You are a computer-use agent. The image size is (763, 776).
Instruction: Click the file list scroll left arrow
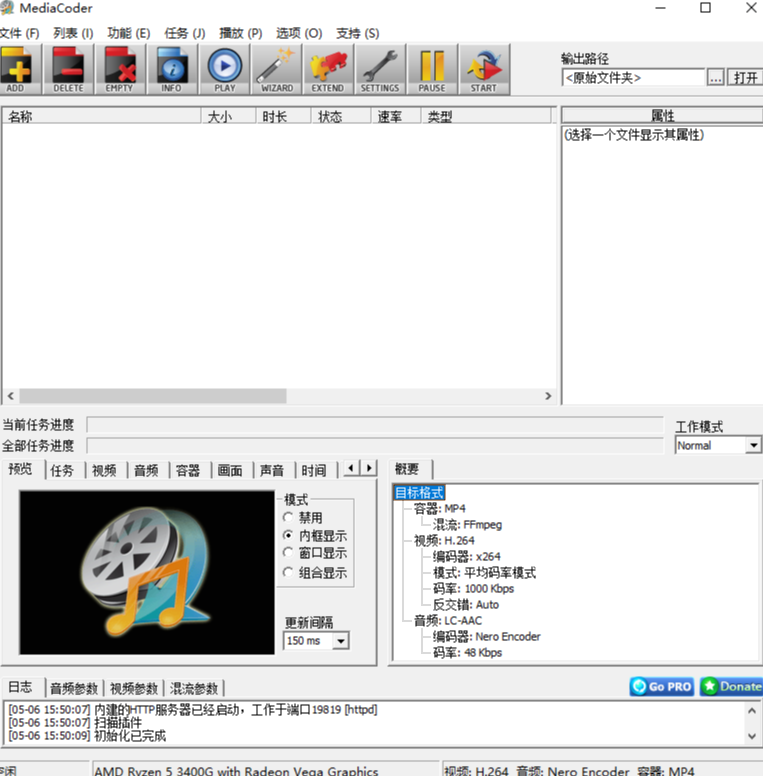click(10, 396)
